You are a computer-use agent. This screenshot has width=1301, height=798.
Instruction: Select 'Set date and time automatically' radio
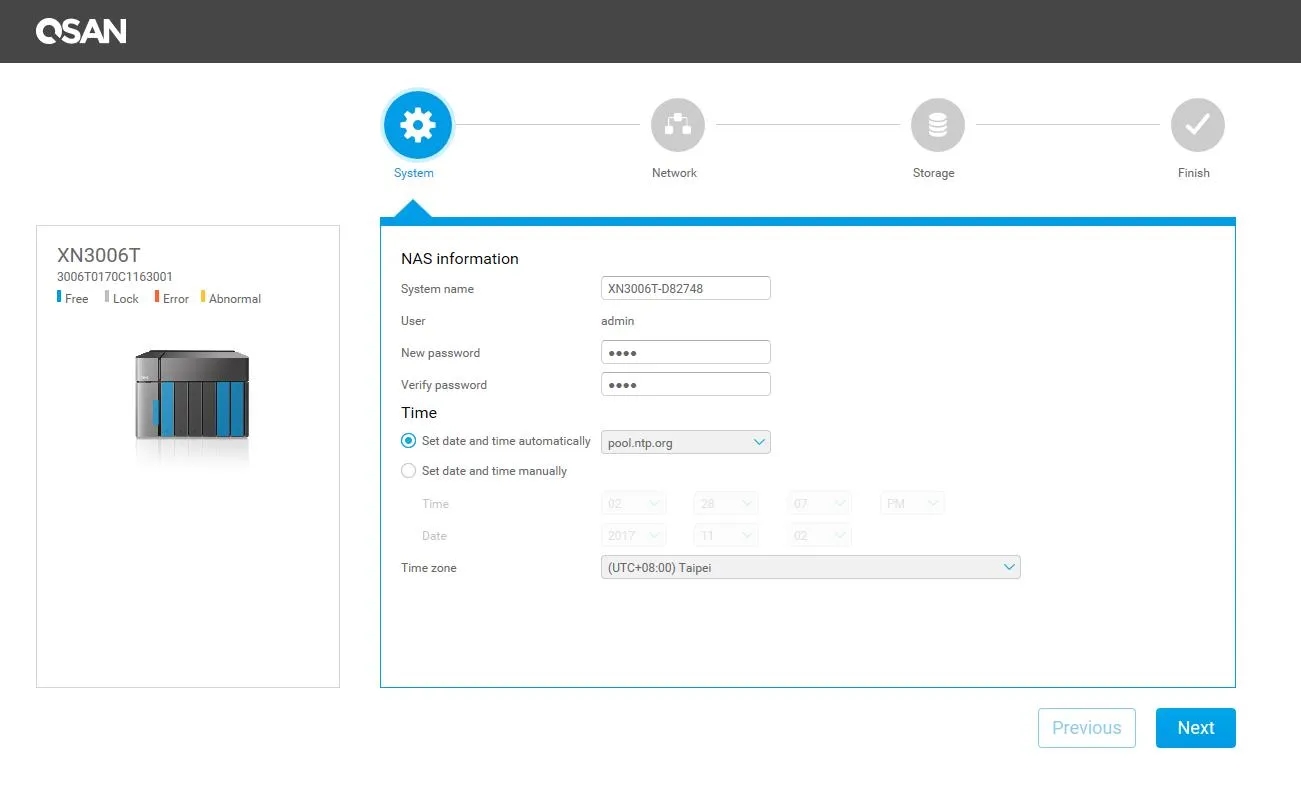[x=408, y=441]
